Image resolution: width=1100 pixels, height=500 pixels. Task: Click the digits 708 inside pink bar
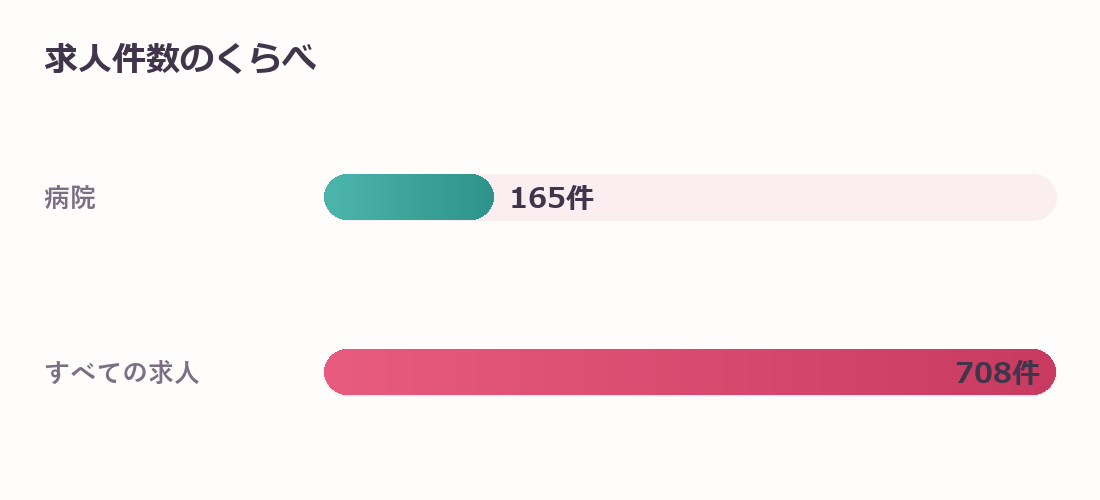click(x=984, y=373)
